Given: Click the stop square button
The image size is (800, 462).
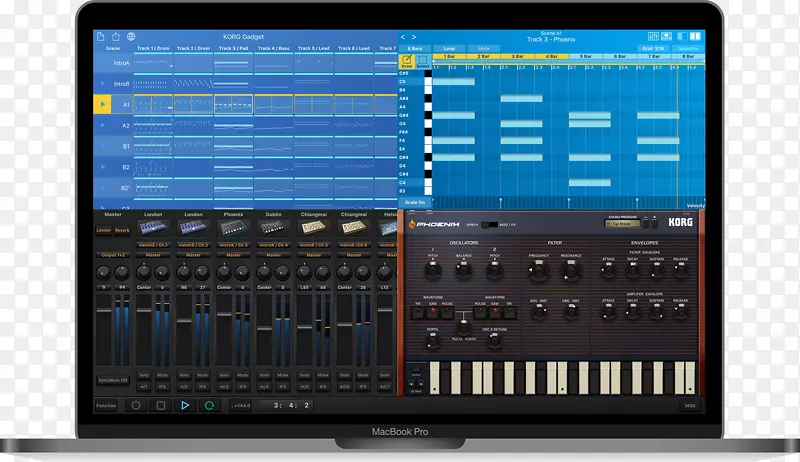Looking at the screenshot, I should (161, 405).
